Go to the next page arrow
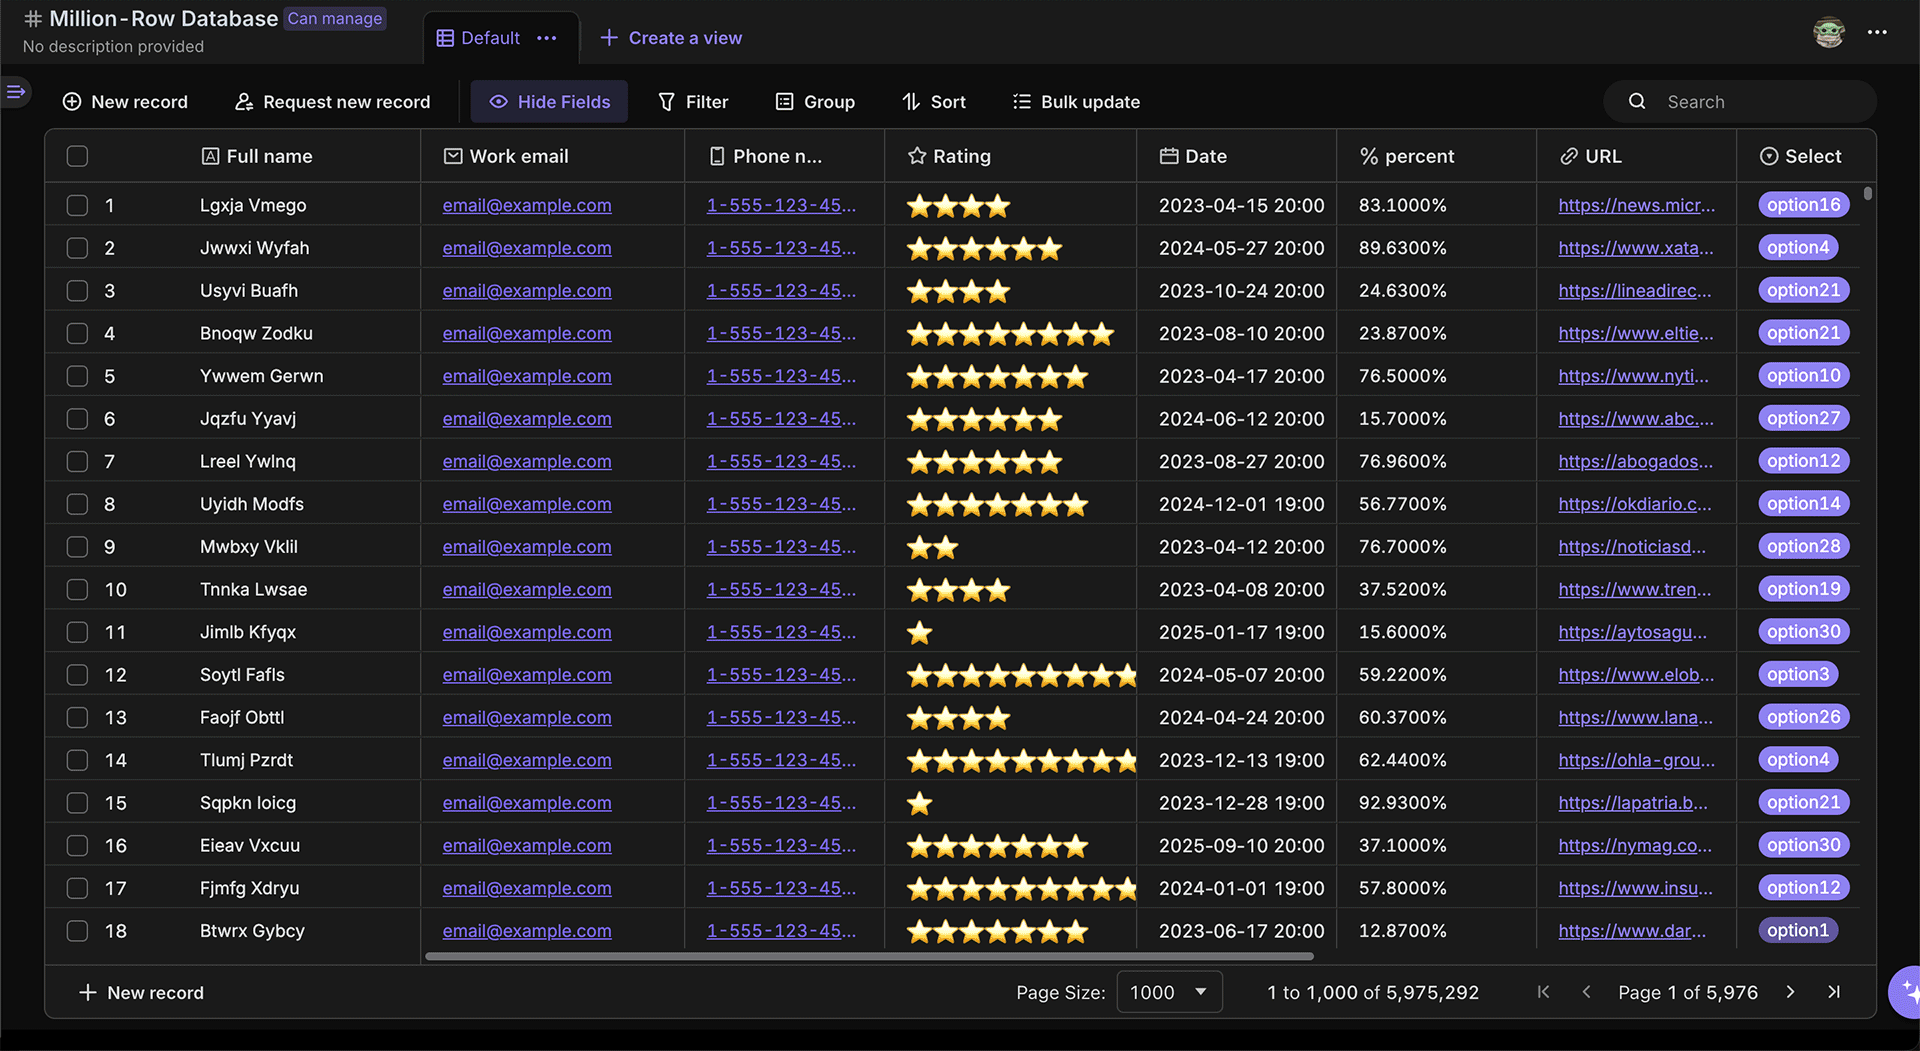The image size is (1920, 1051). pyautogui.click(x=1790, y=992)
